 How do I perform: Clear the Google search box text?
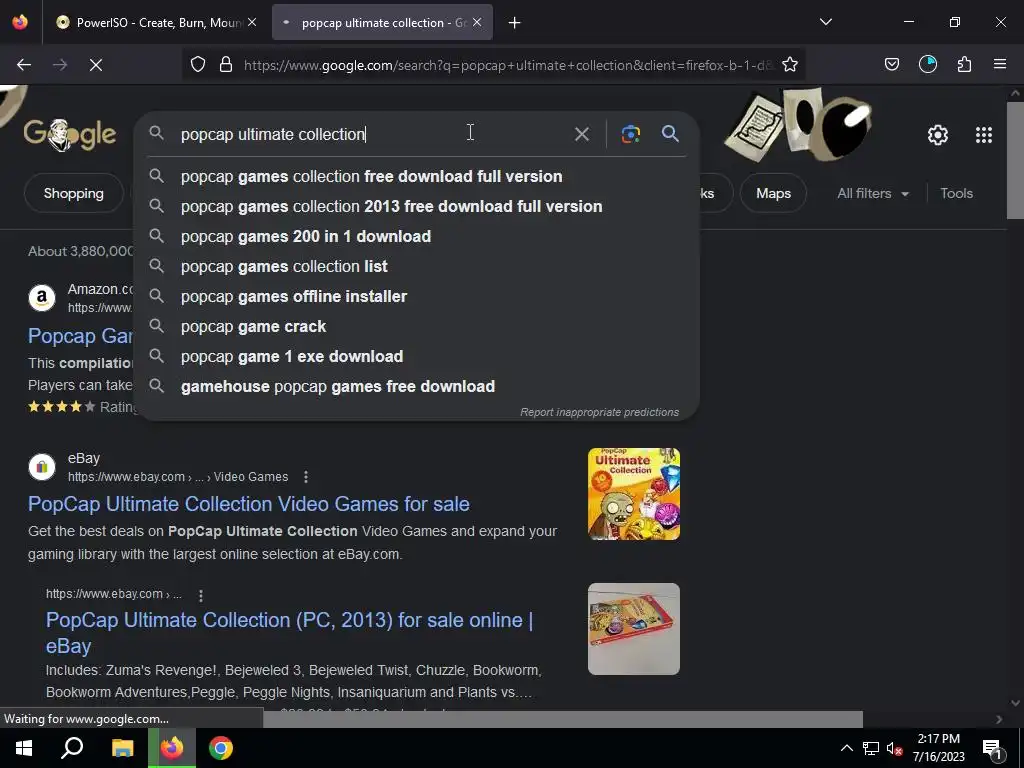point(581,135)
